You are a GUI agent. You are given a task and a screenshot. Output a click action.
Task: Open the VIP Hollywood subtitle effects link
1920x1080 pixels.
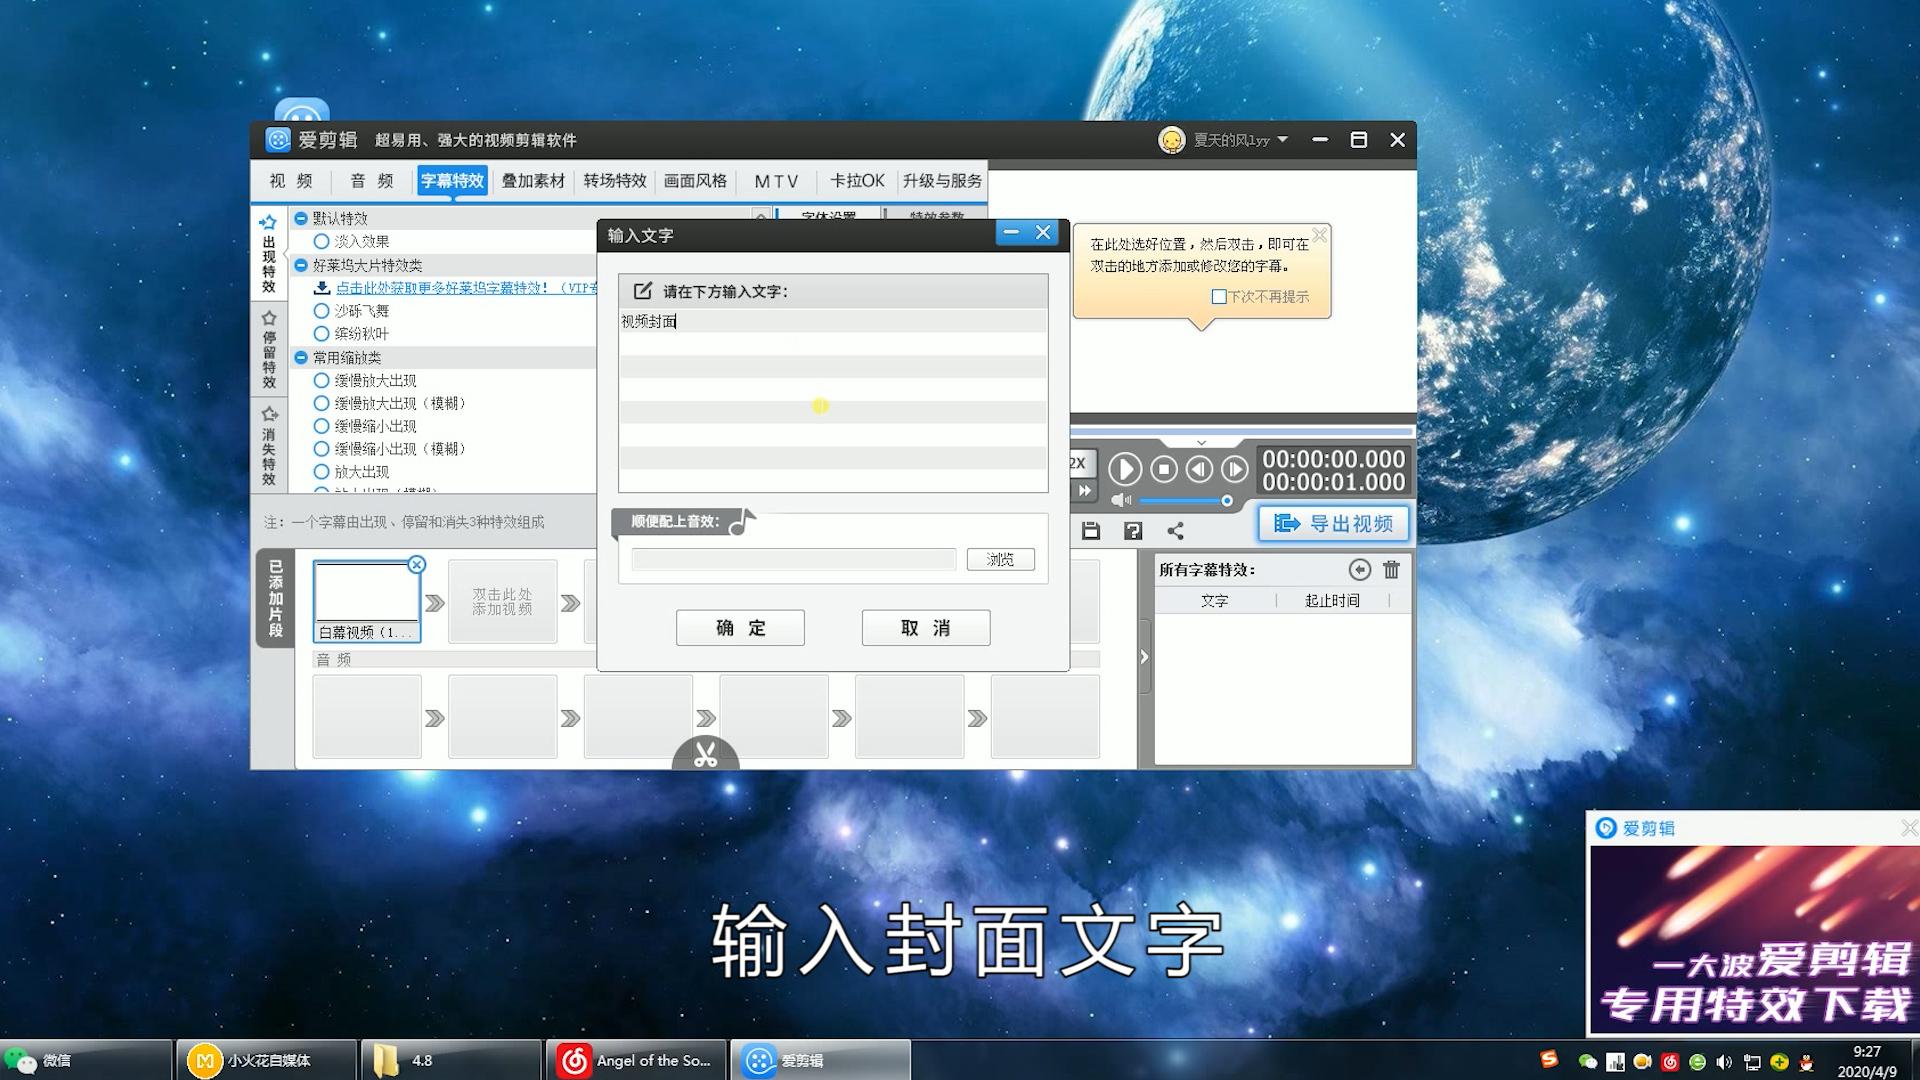point(466,288)
